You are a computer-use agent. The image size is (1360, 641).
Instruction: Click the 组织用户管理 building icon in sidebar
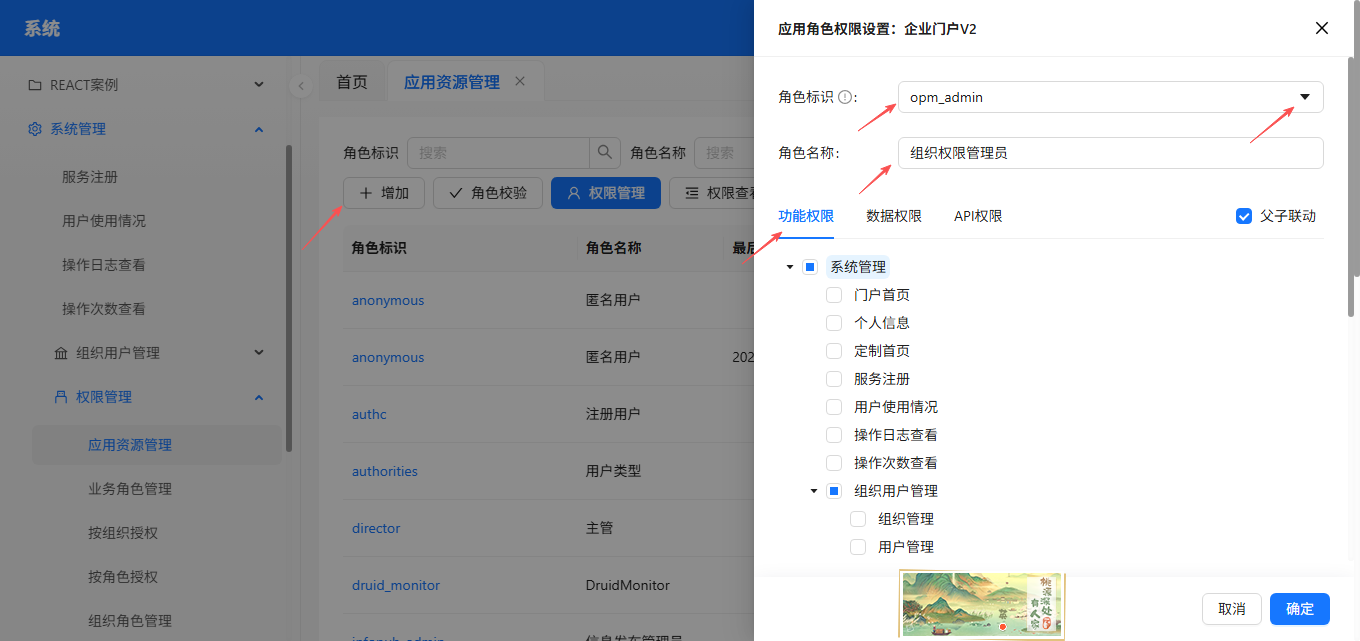61,353
